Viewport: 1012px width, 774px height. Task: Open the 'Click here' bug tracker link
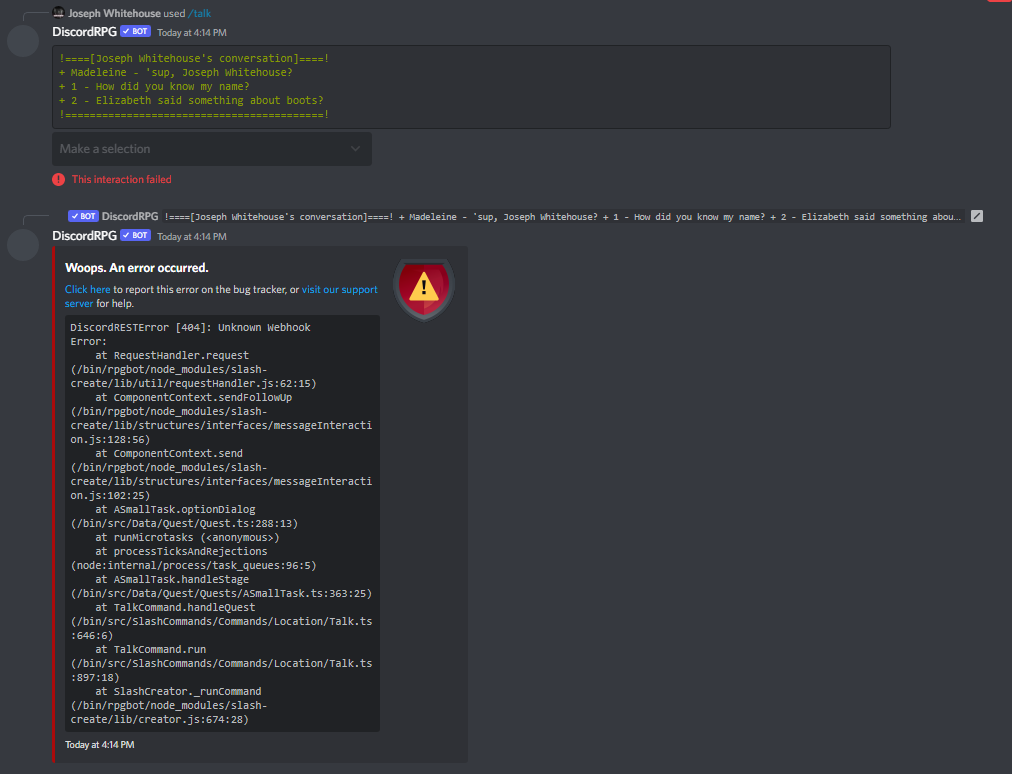87,289
